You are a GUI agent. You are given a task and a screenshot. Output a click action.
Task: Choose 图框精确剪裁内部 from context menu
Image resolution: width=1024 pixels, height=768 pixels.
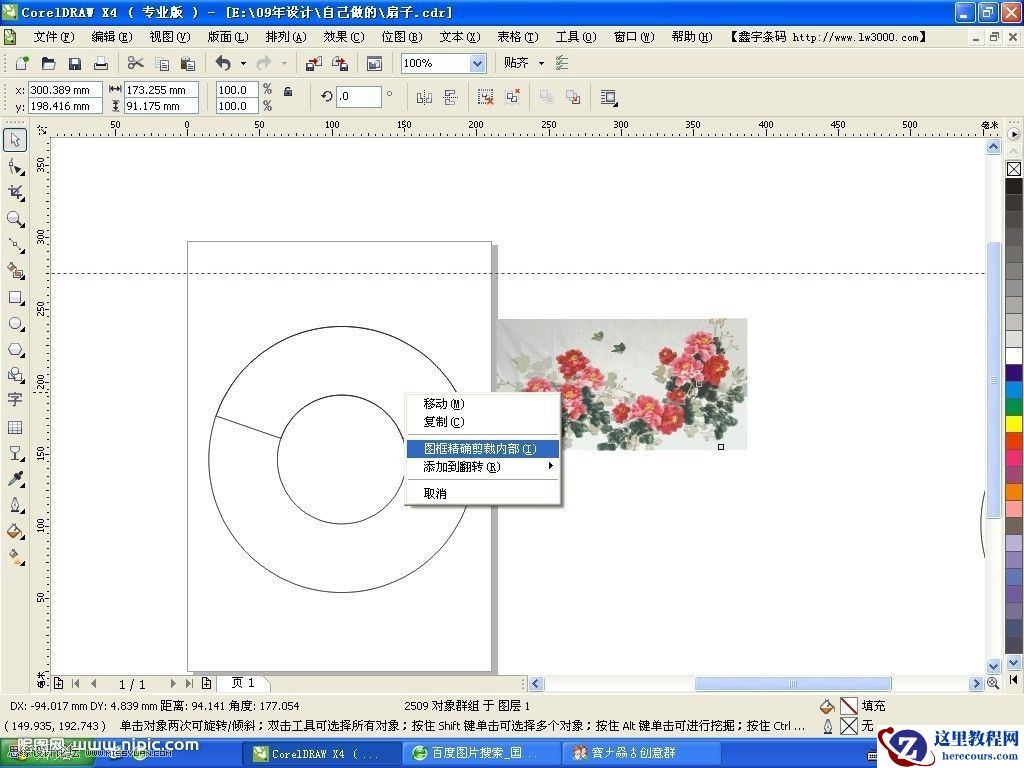tap(480, 449)
